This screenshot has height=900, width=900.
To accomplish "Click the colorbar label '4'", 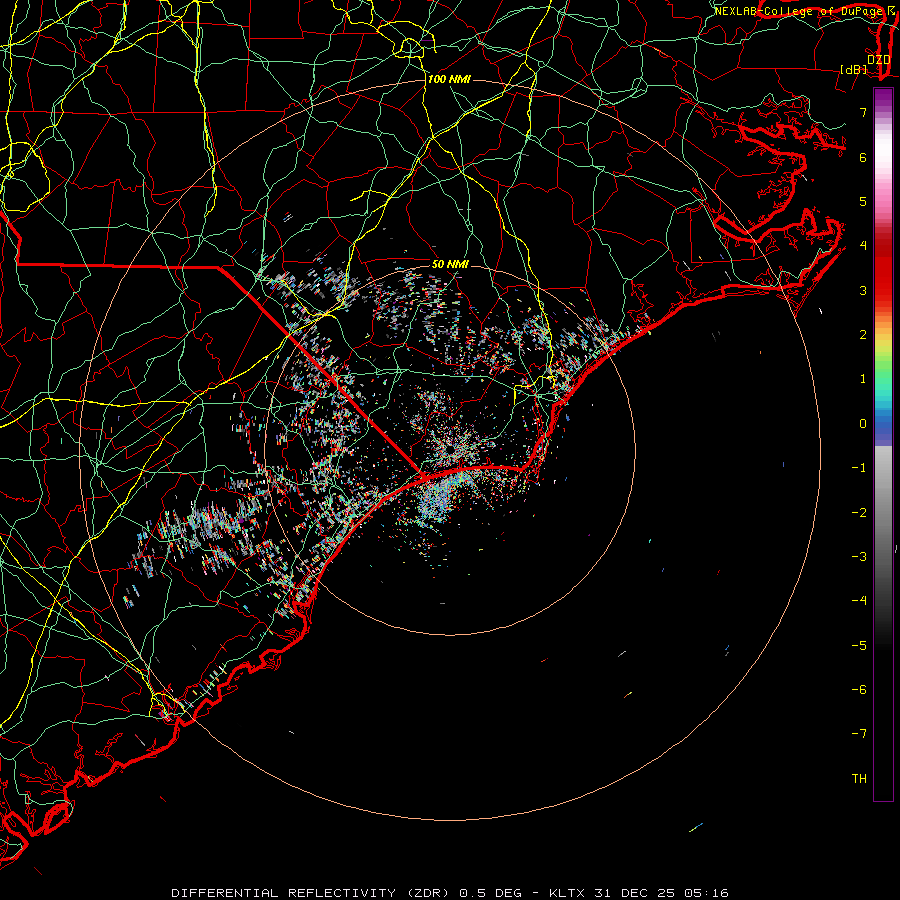I will [x=863, y=246].
